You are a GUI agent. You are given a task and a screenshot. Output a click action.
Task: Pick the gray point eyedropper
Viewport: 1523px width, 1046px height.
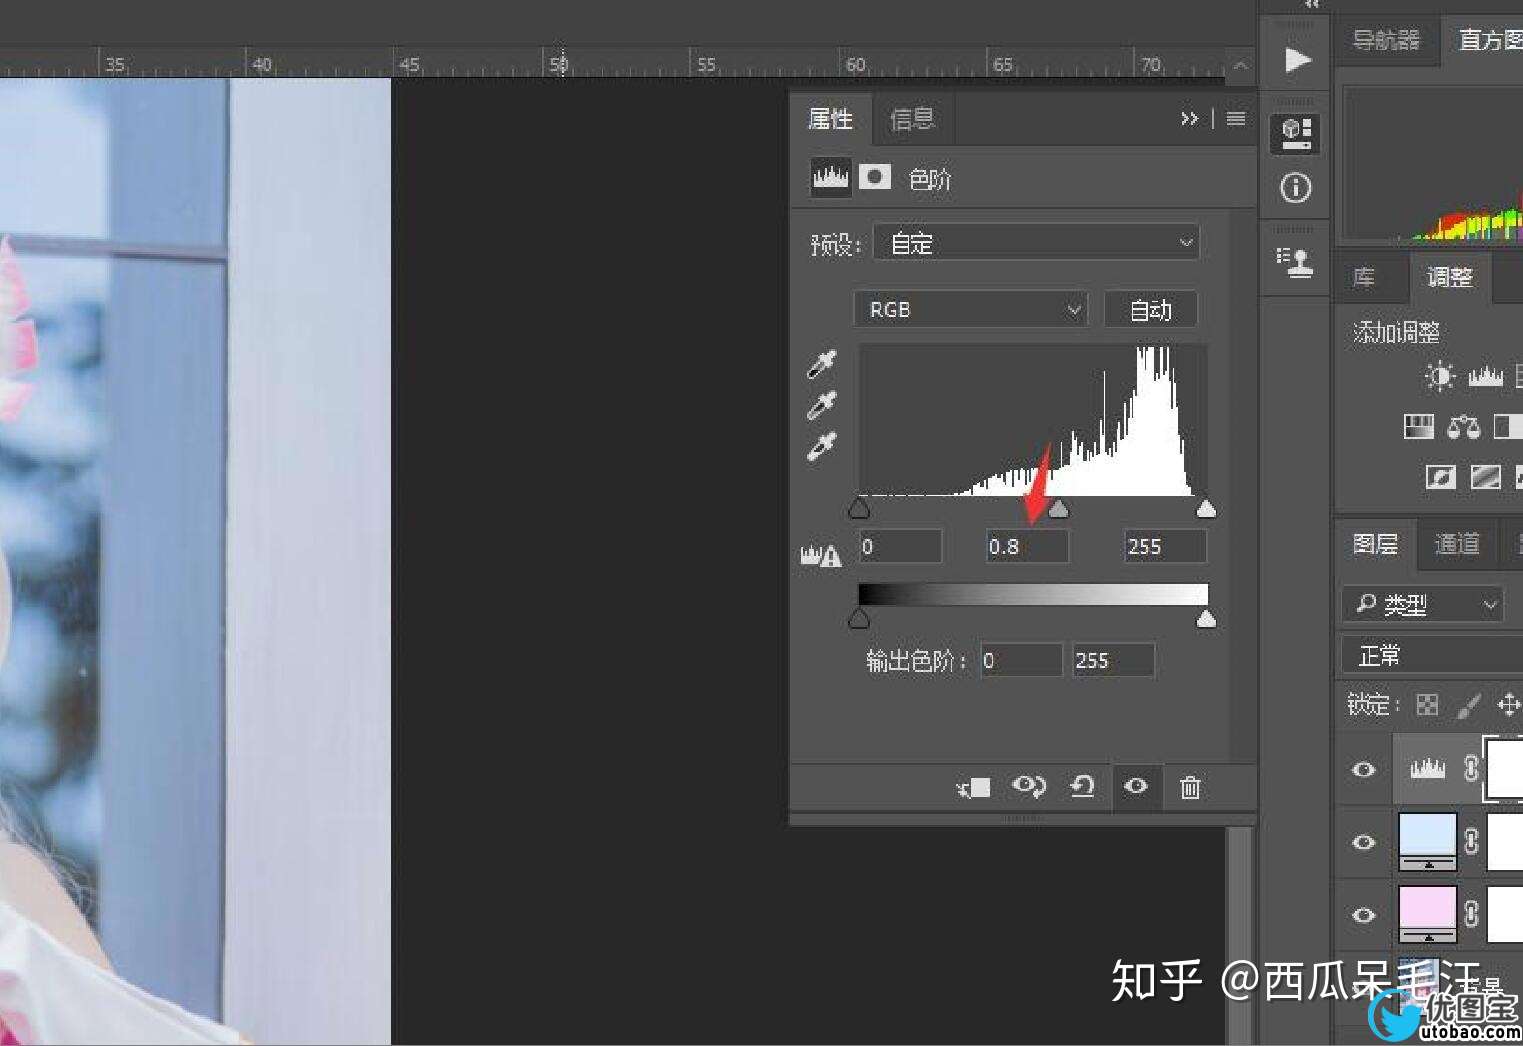point(821,405)
